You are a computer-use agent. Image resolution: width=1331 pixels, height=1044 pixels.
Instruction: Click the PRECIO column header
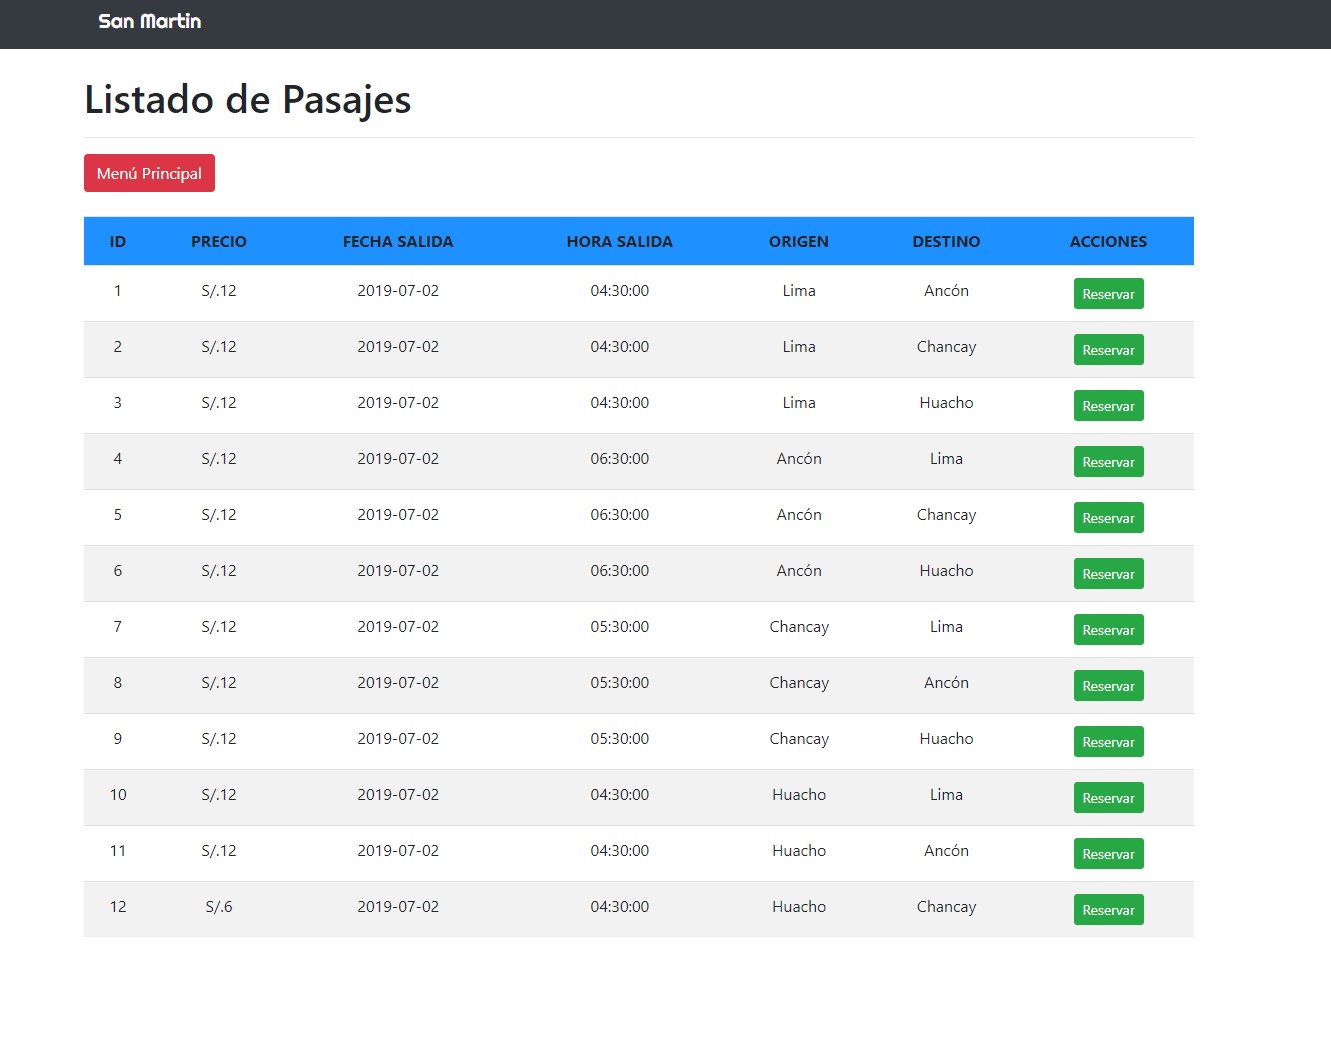click(219, 241)
